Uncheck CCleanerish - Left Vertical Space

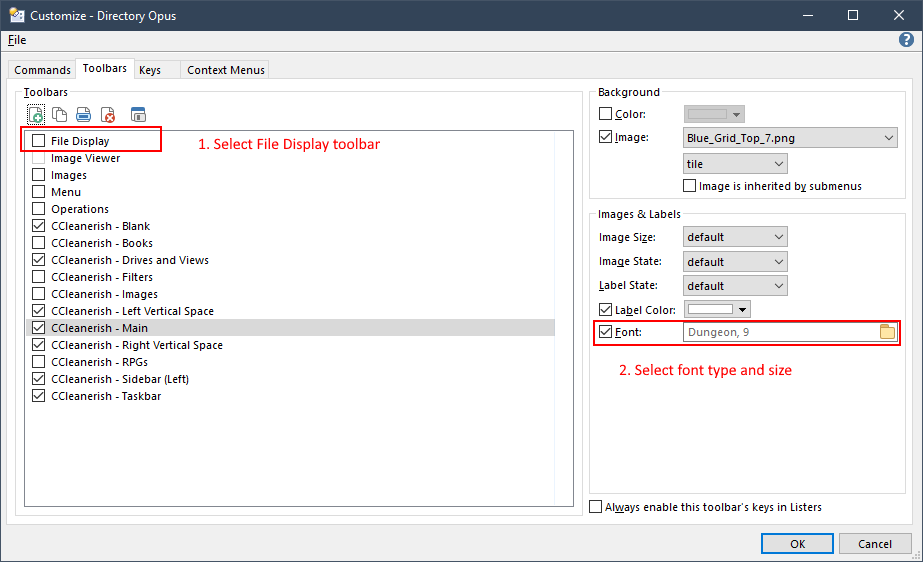pyautogui.click(x=38, y=311)
